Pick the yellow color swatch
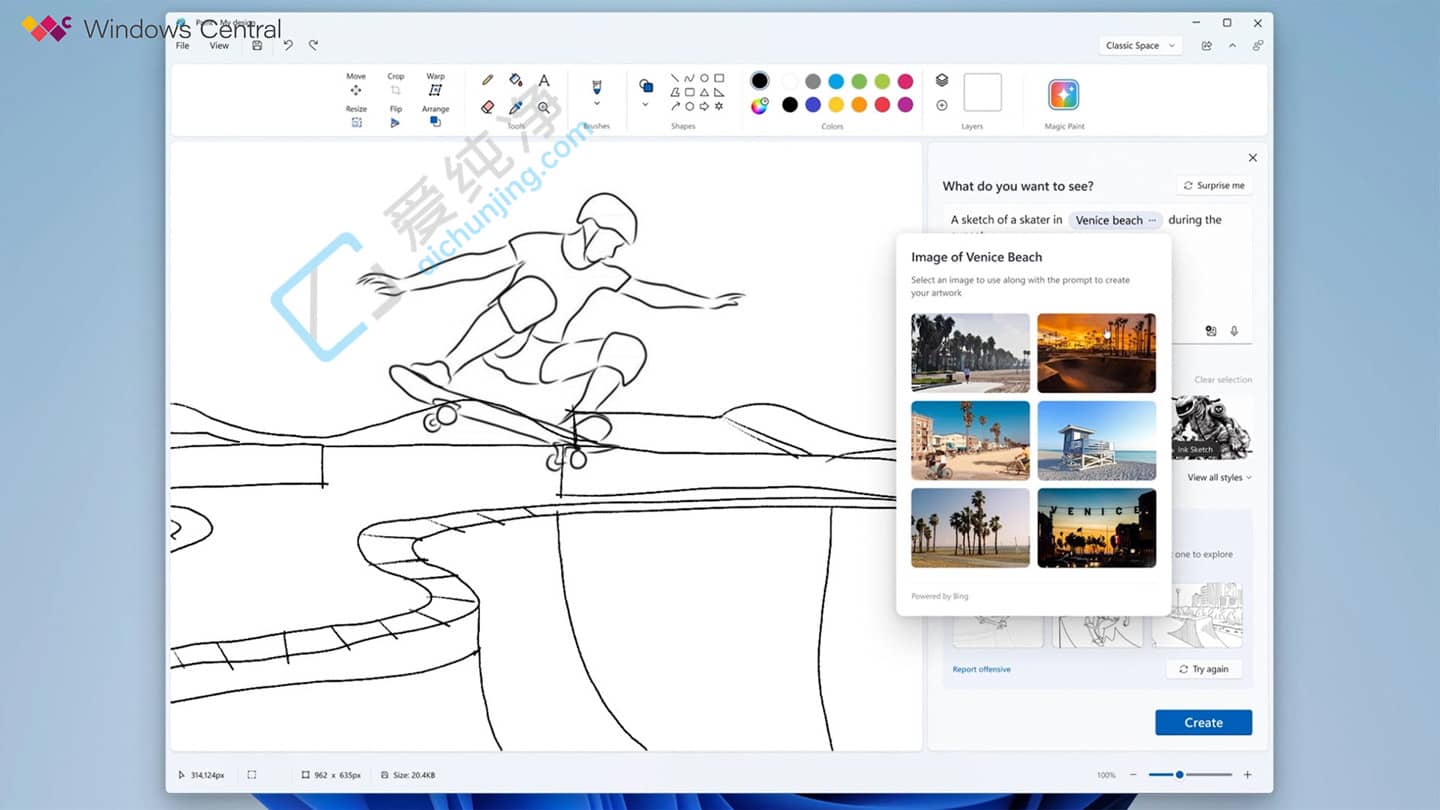1440x810 pixels. [x=836, y=105]
